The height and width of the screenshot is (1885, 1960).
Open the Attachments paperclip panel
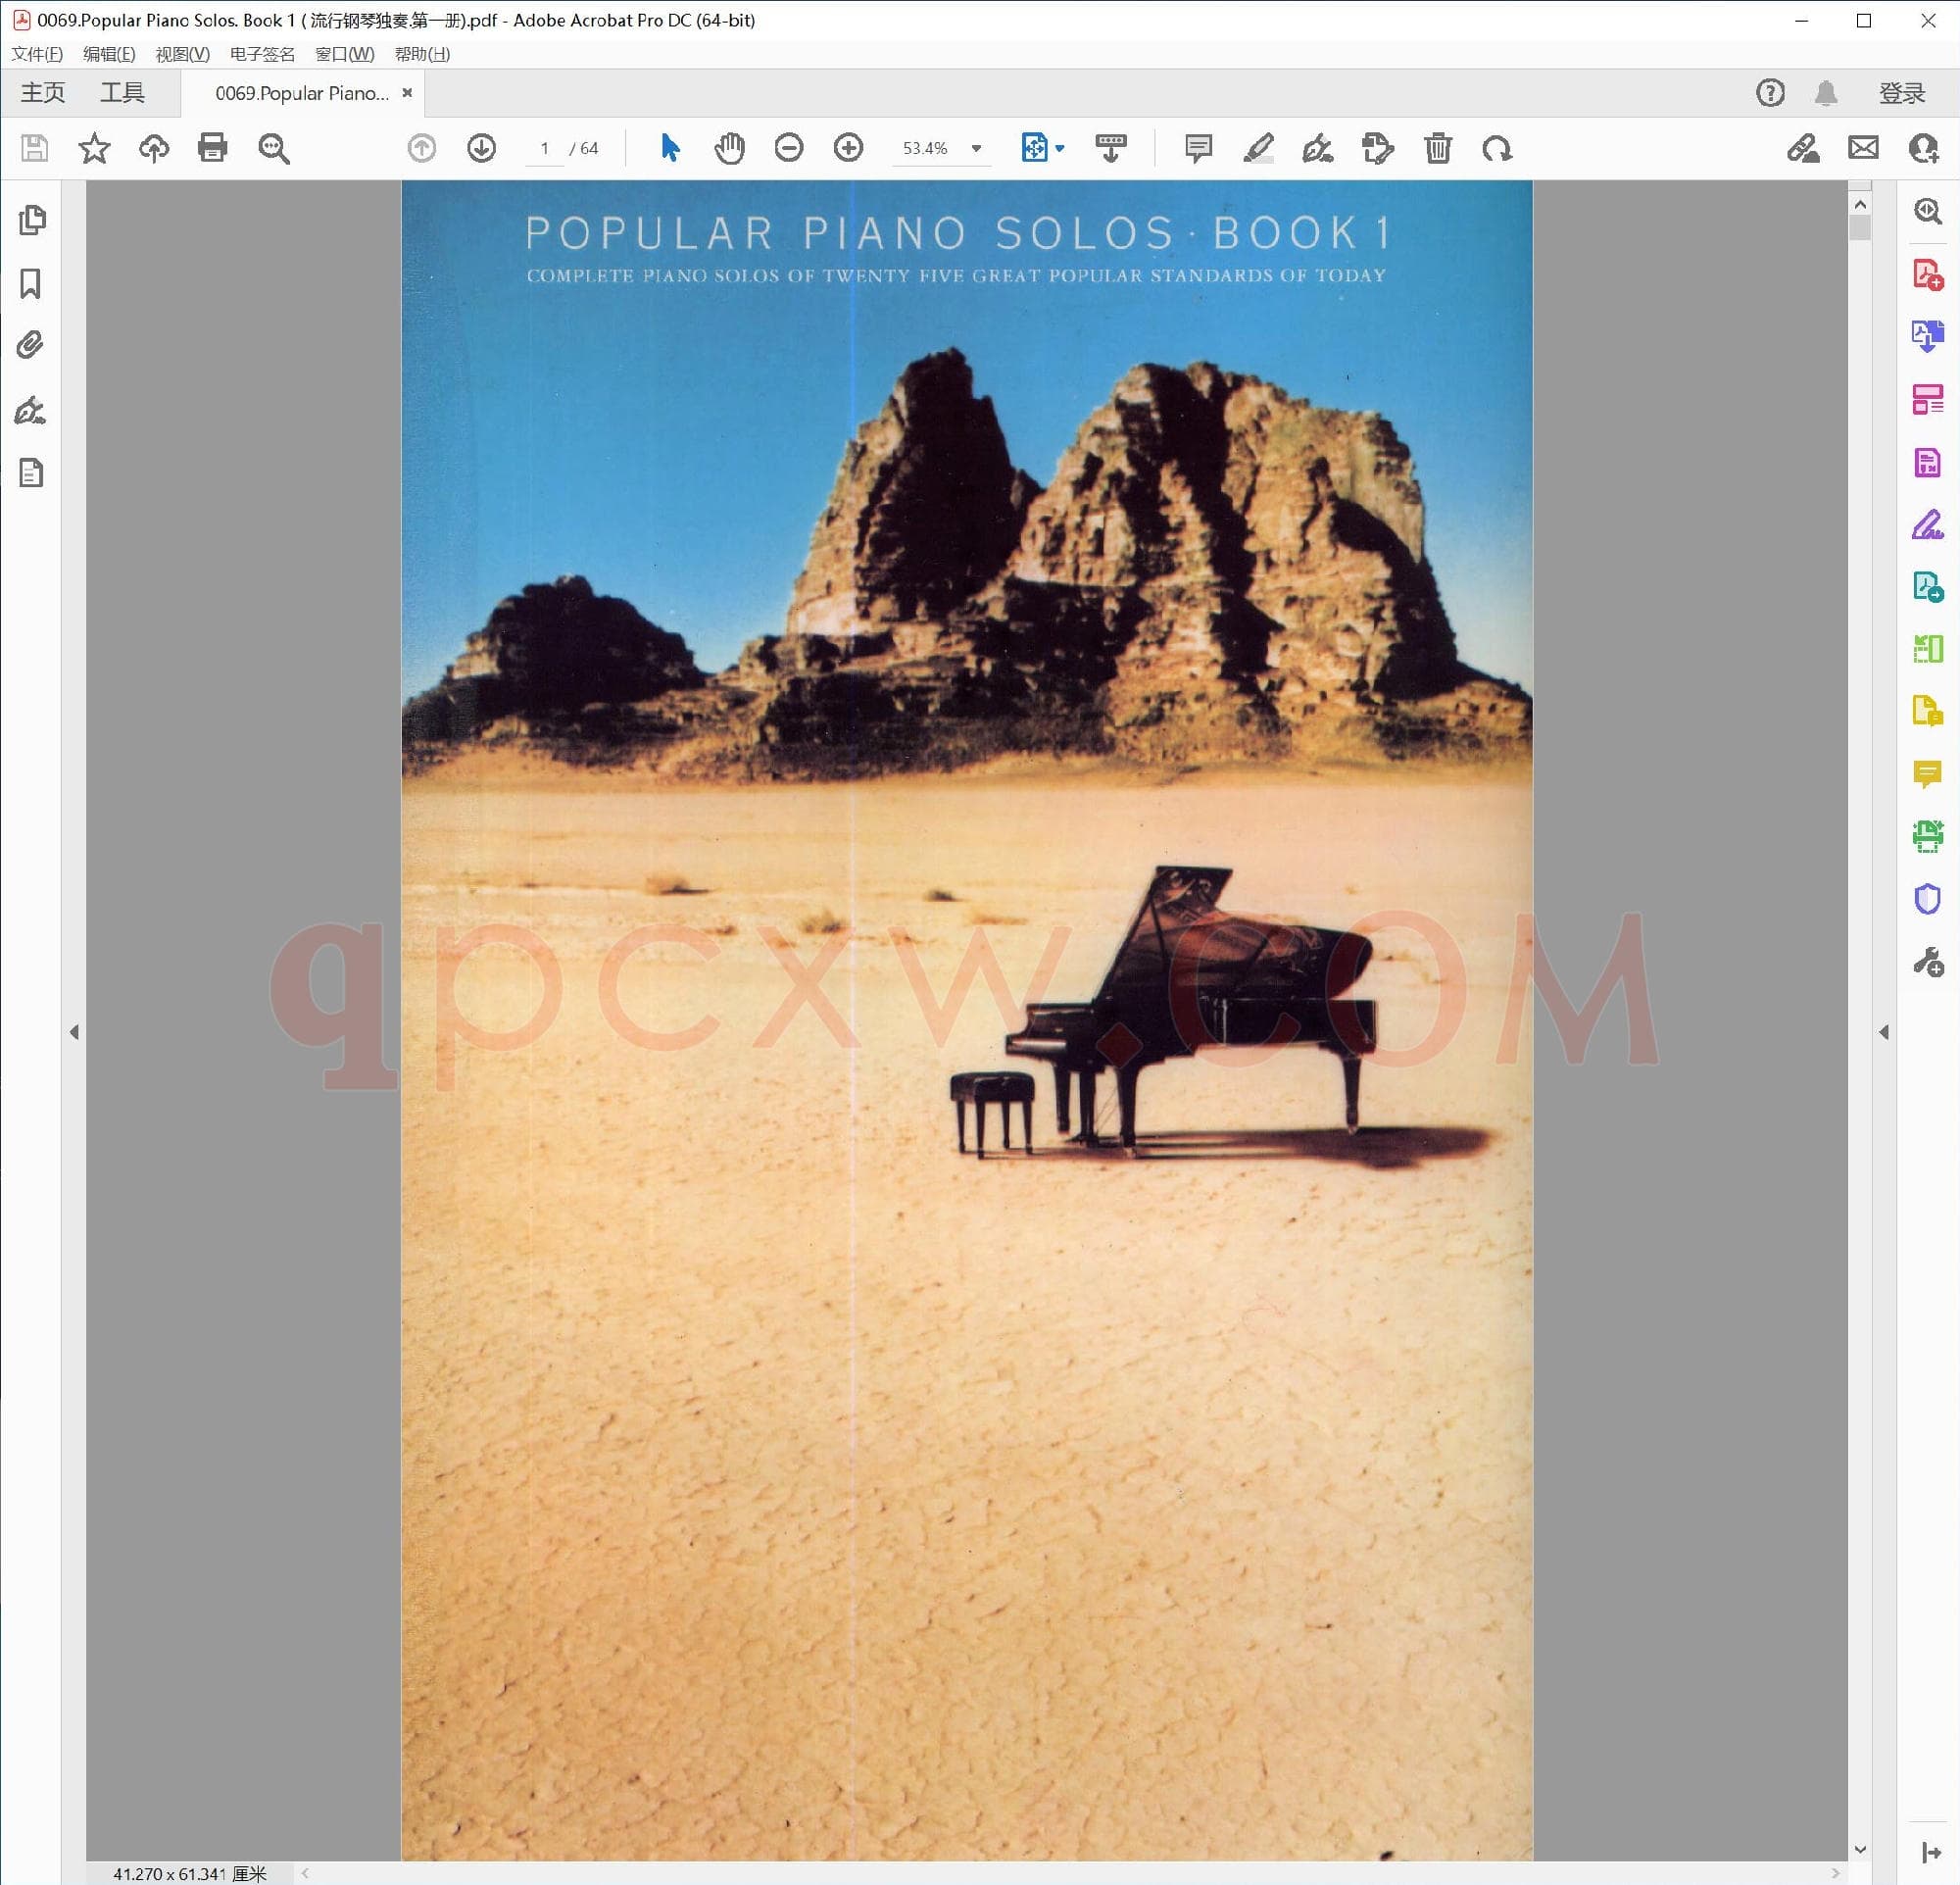(x=31, y=346)
